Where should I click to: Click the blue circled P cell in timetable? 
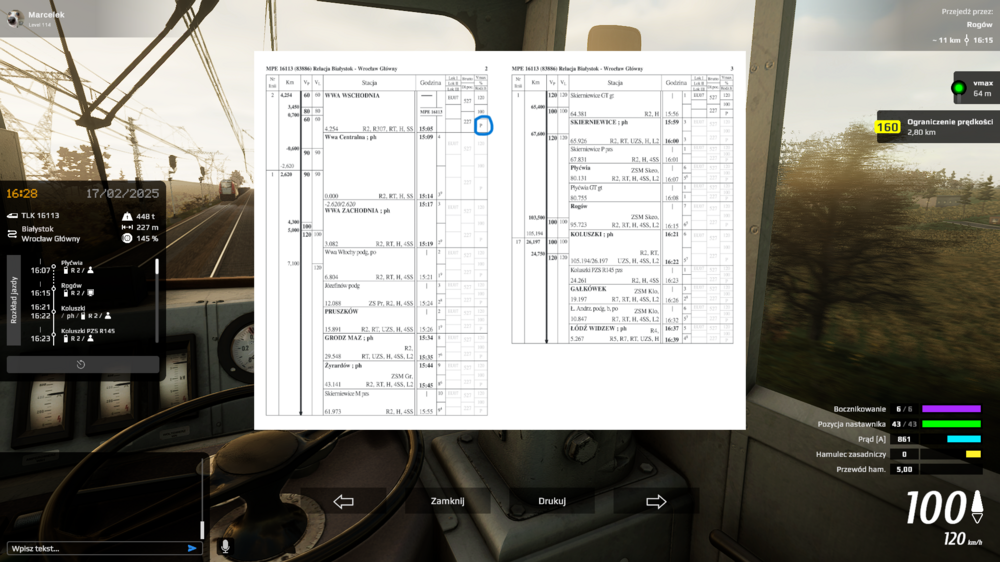pyautogui.click(x=484, y=126)
